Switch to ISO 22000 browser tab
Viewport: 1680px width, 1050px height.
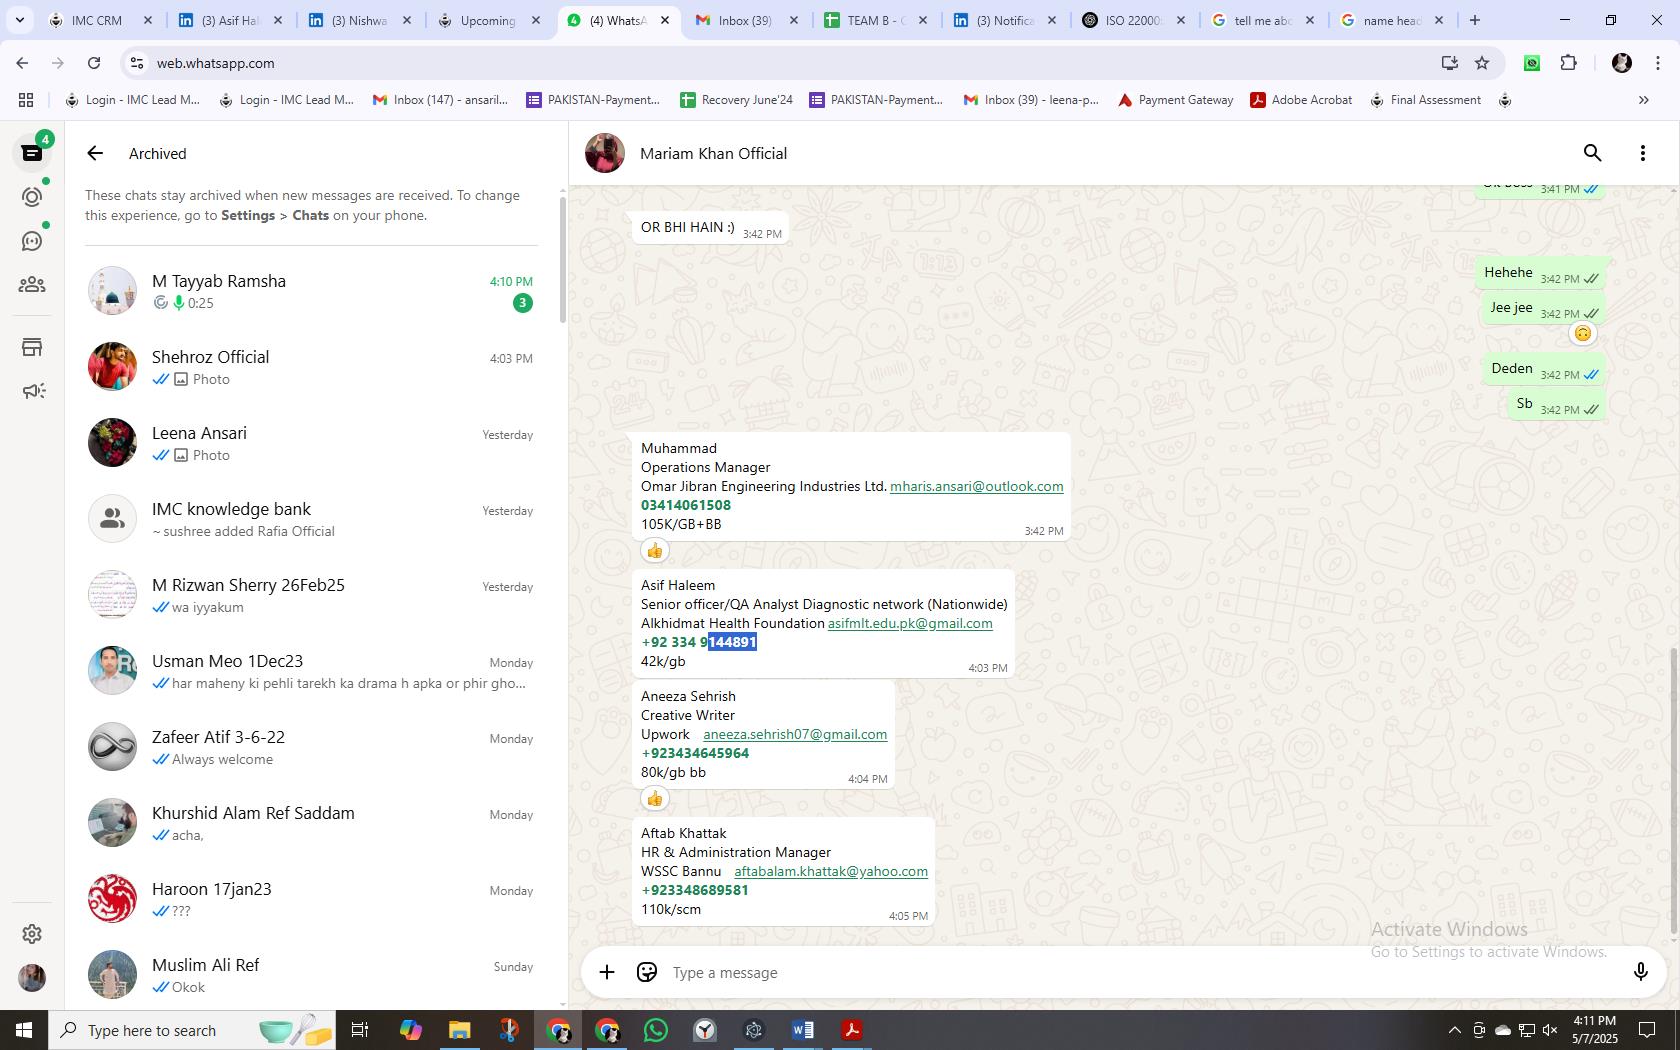(x=1135, y=20)
